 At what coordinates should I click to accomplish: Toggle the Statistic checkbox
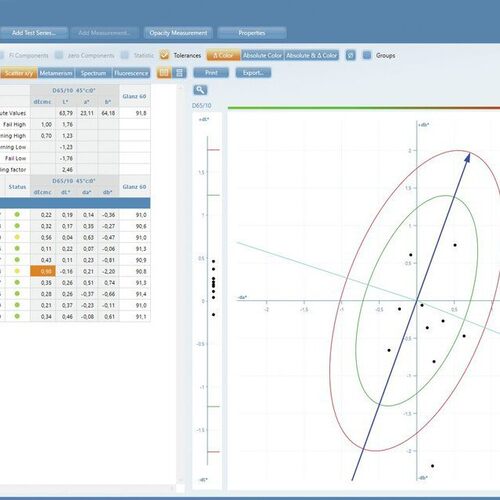(x=125, y=55)
